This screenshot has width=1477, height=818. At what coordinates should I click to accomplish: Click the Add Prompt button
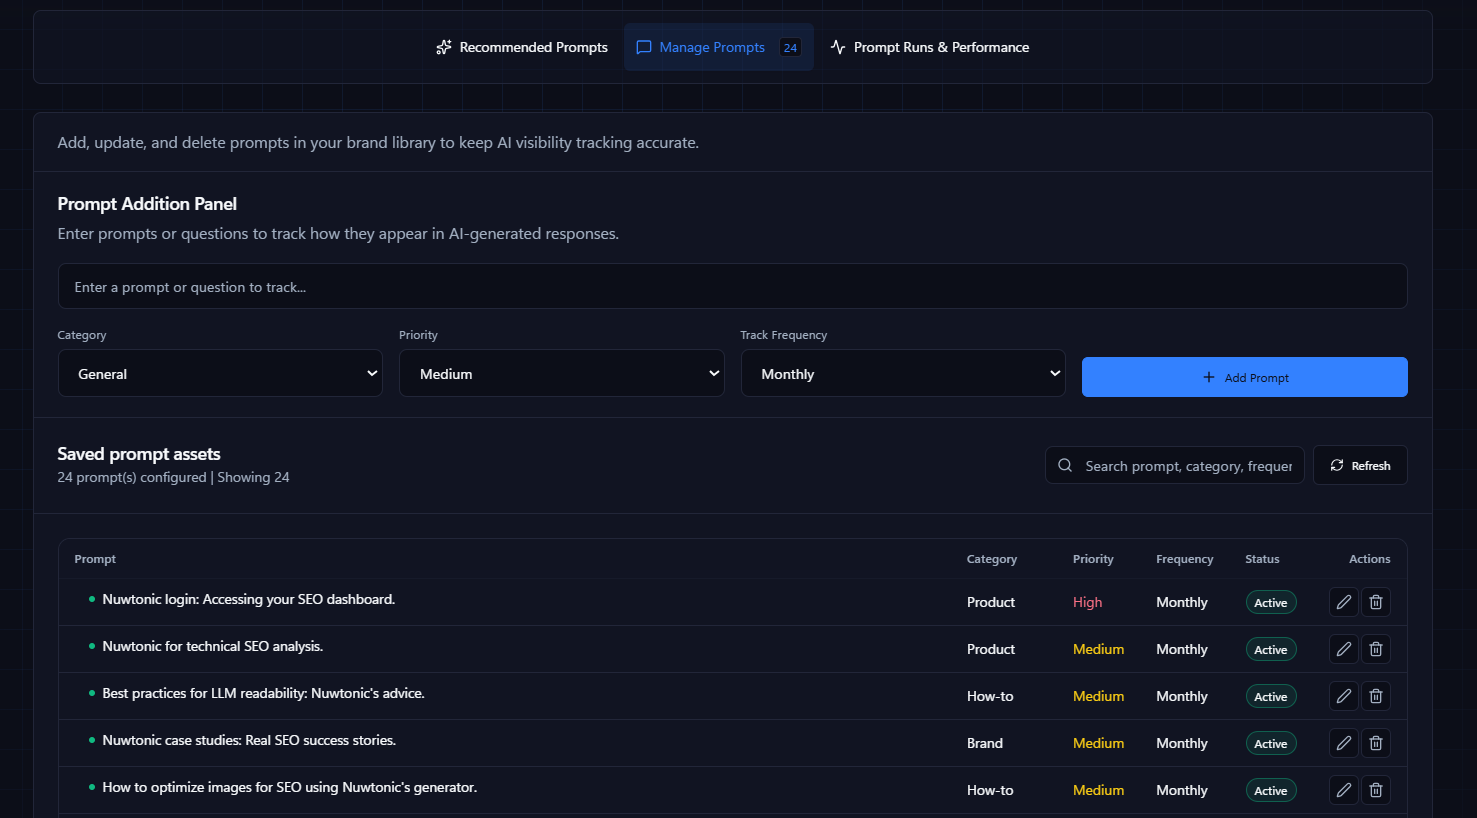coord(1245,377)
